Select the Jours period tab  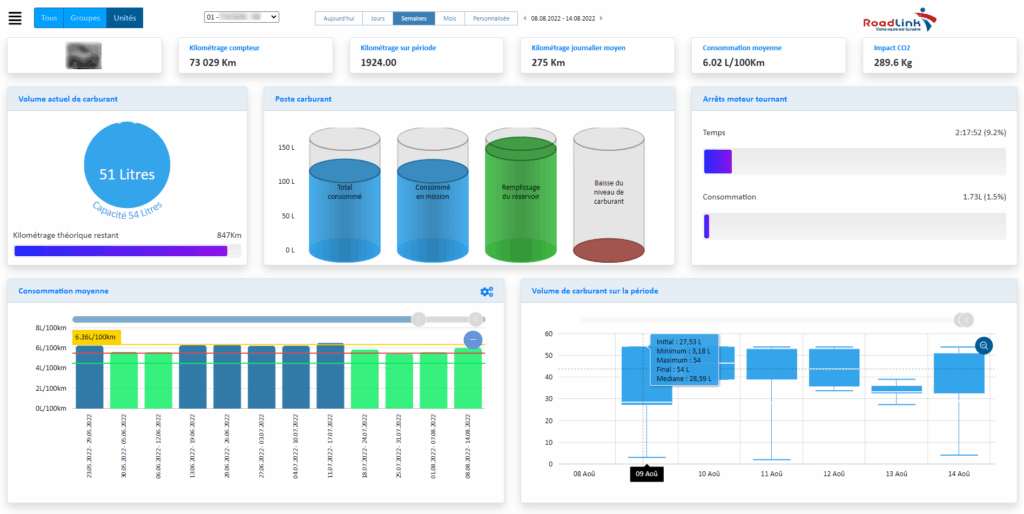click(x=377, y=18)
